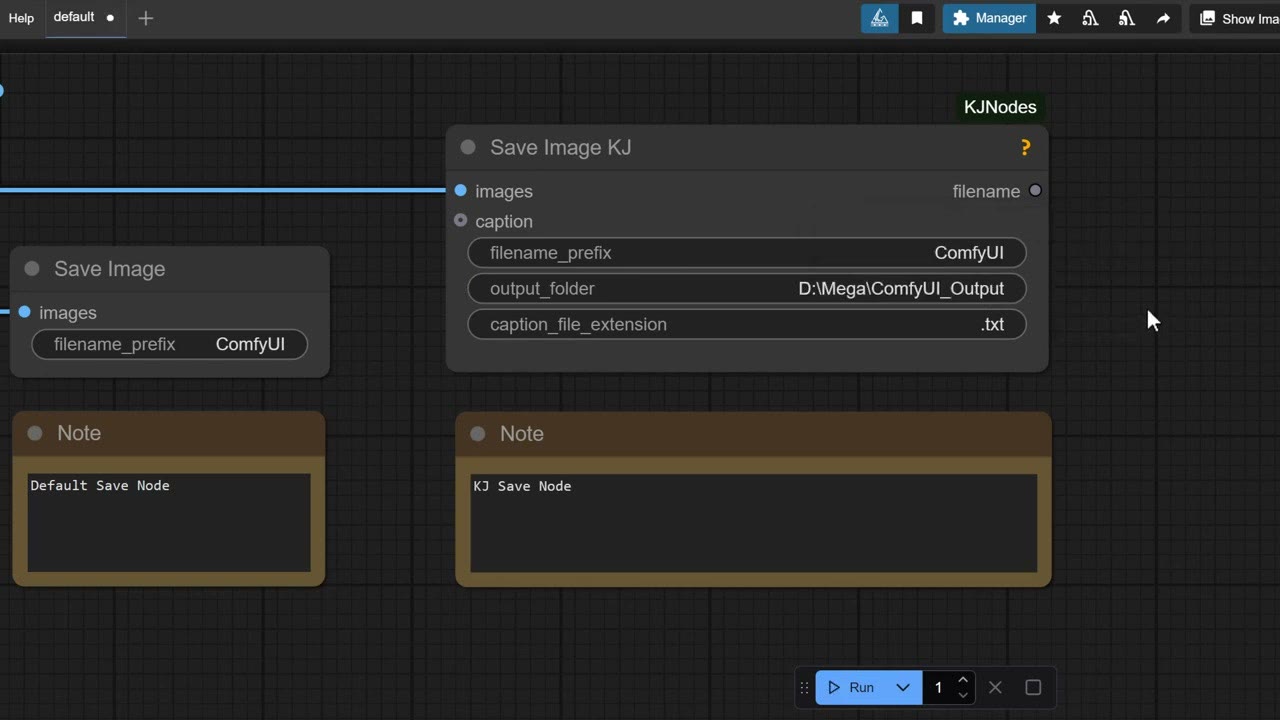Add a new workflow tab with plus icon

146,18
